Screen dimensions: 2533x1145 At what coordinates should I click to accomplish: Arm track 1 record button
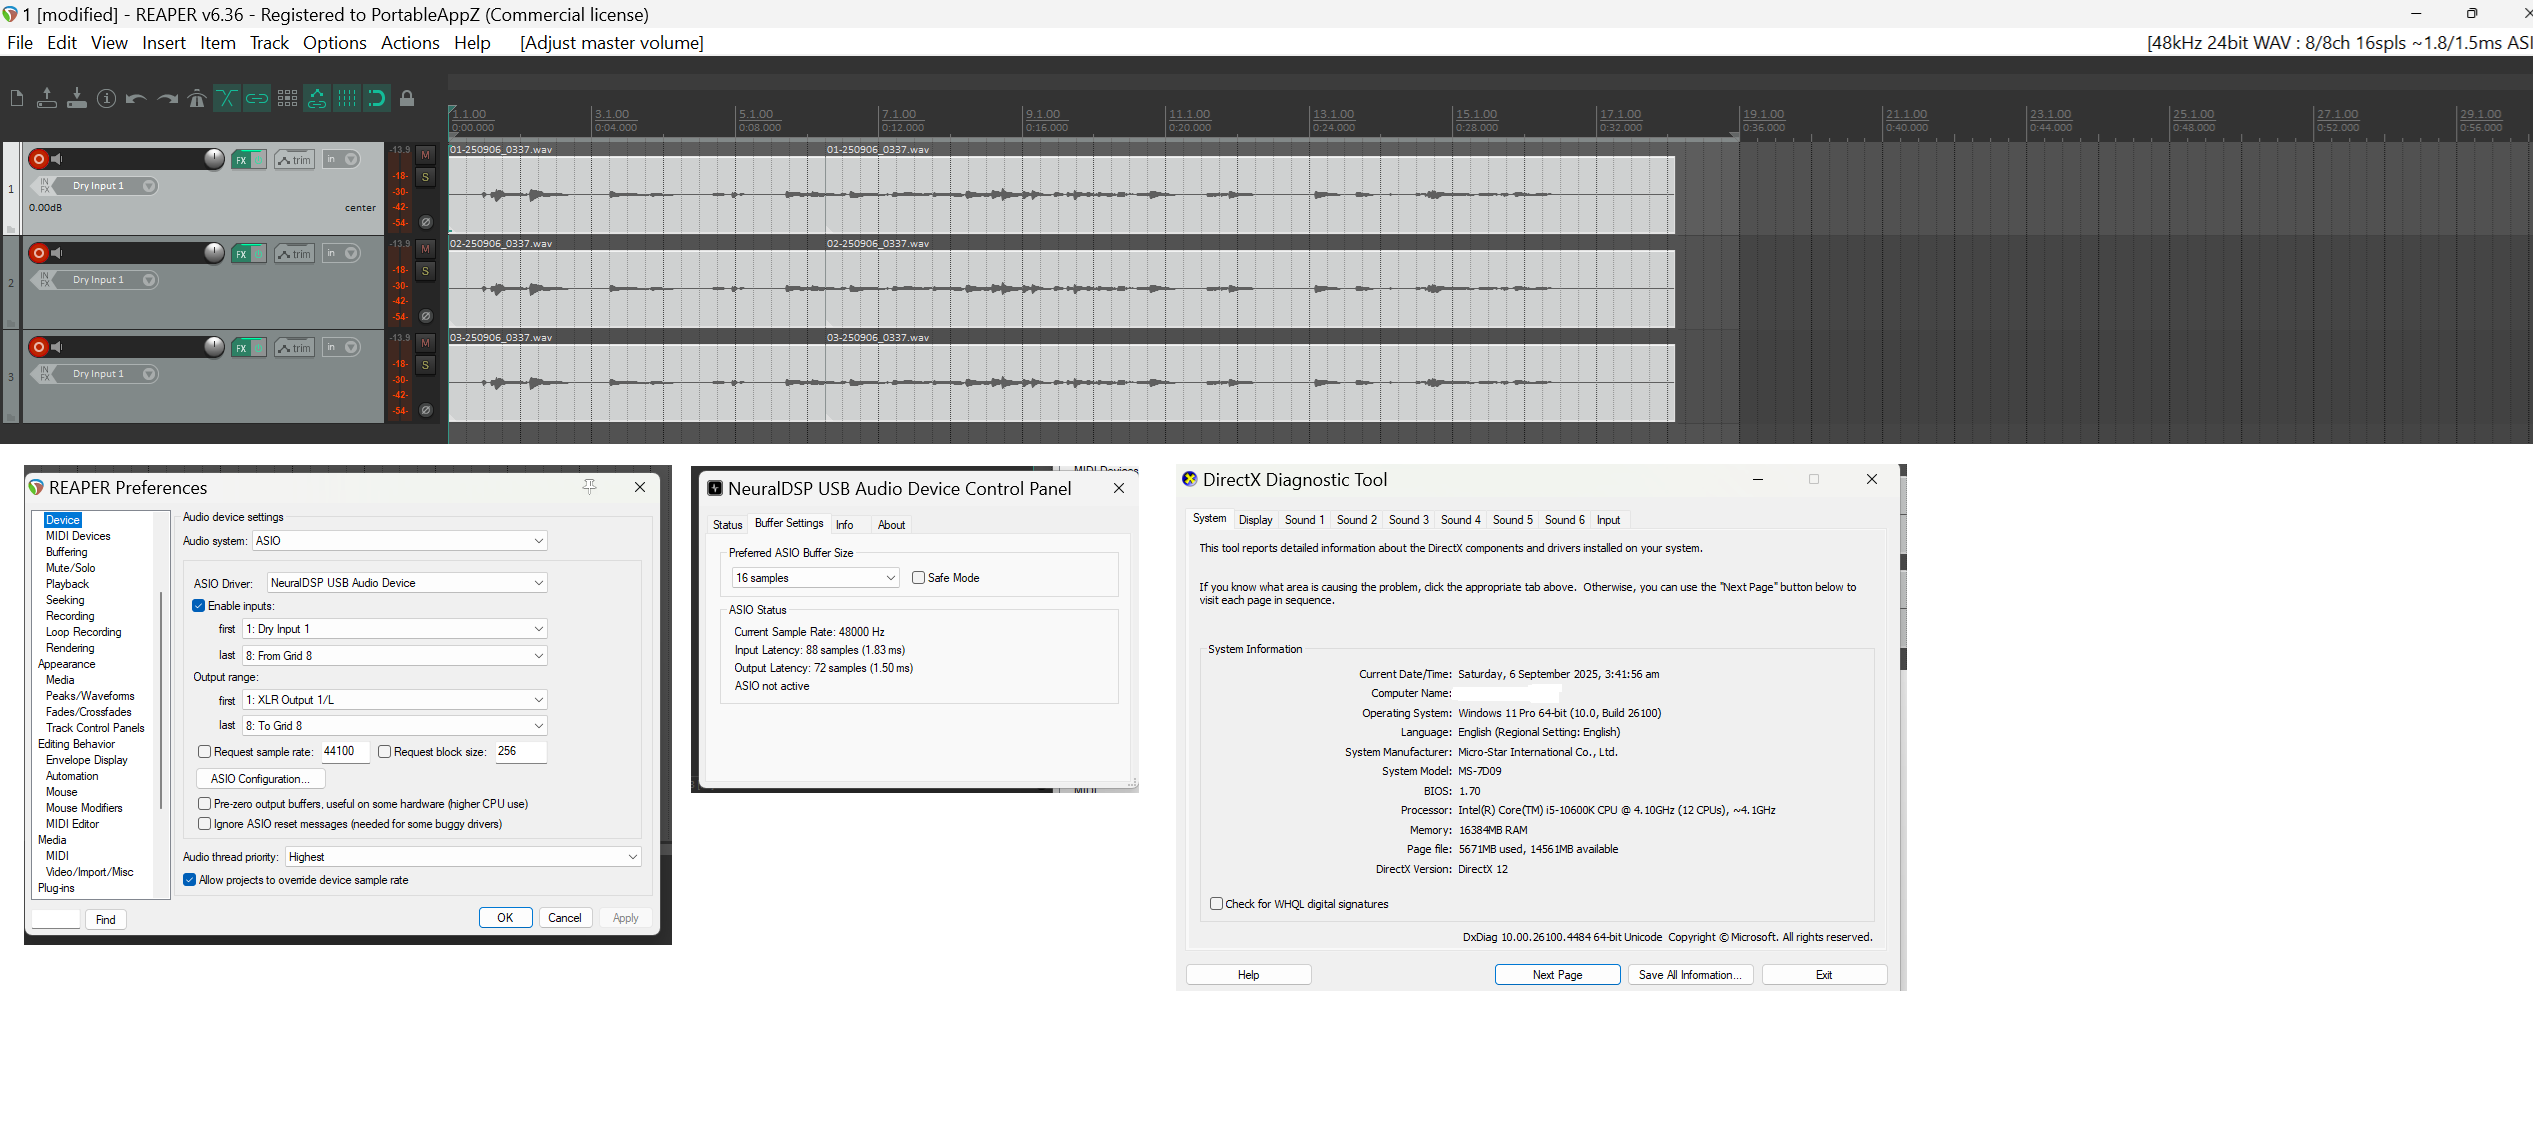point(38,159)
